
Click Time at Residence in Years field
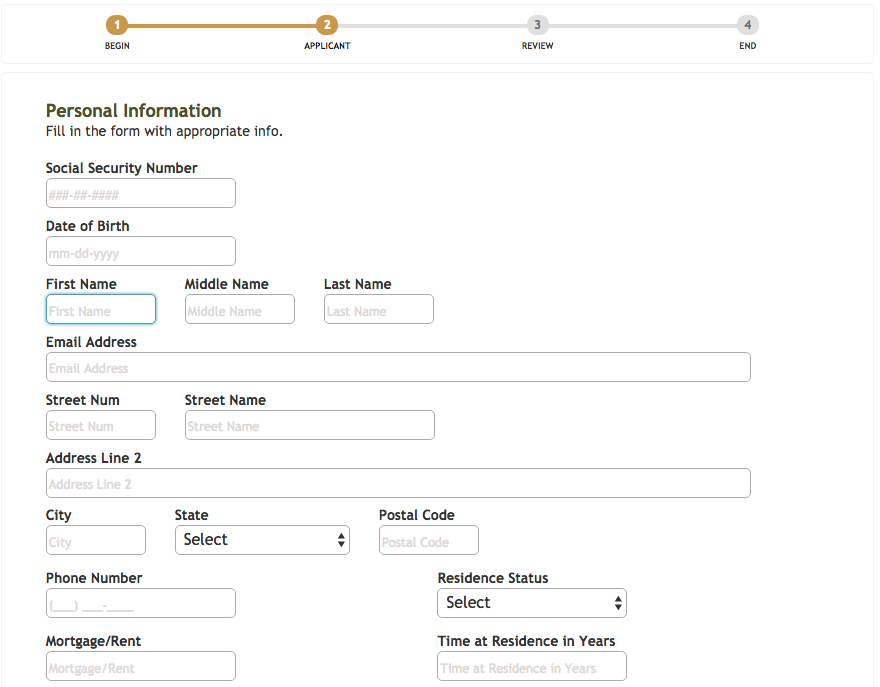[531, 666]
